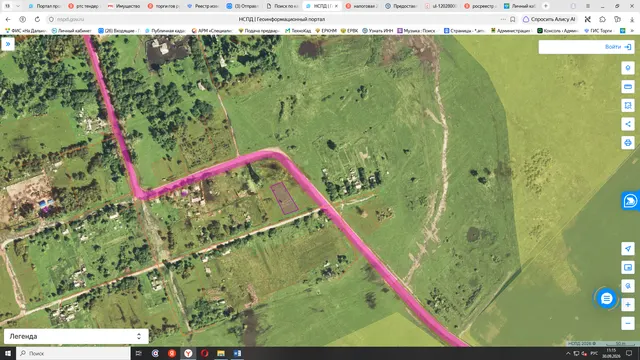Open the ruler measurement tool
640x360 pixels.
(x=628, y=87)
